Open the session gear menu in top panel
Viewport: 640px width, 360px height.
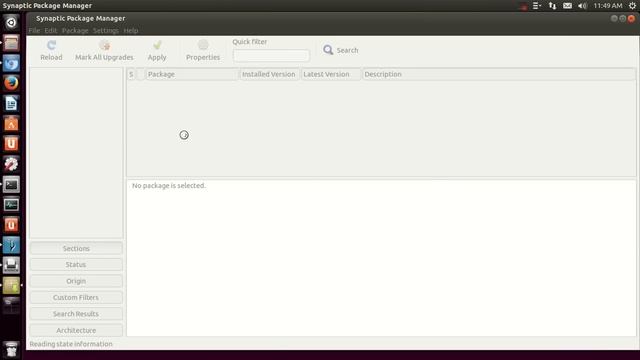click(x=632, y=6)
